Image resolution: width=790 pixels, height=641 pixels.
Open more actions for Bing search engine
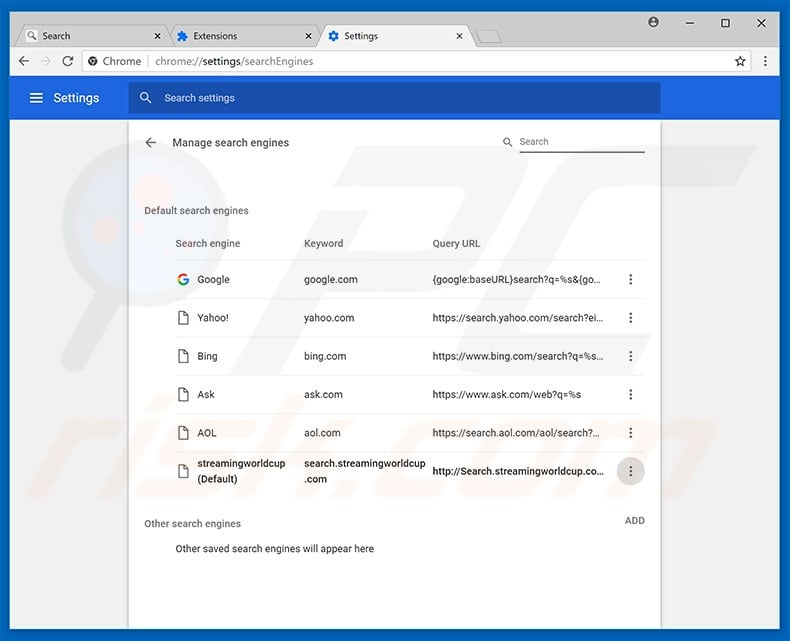pos(630,356)
